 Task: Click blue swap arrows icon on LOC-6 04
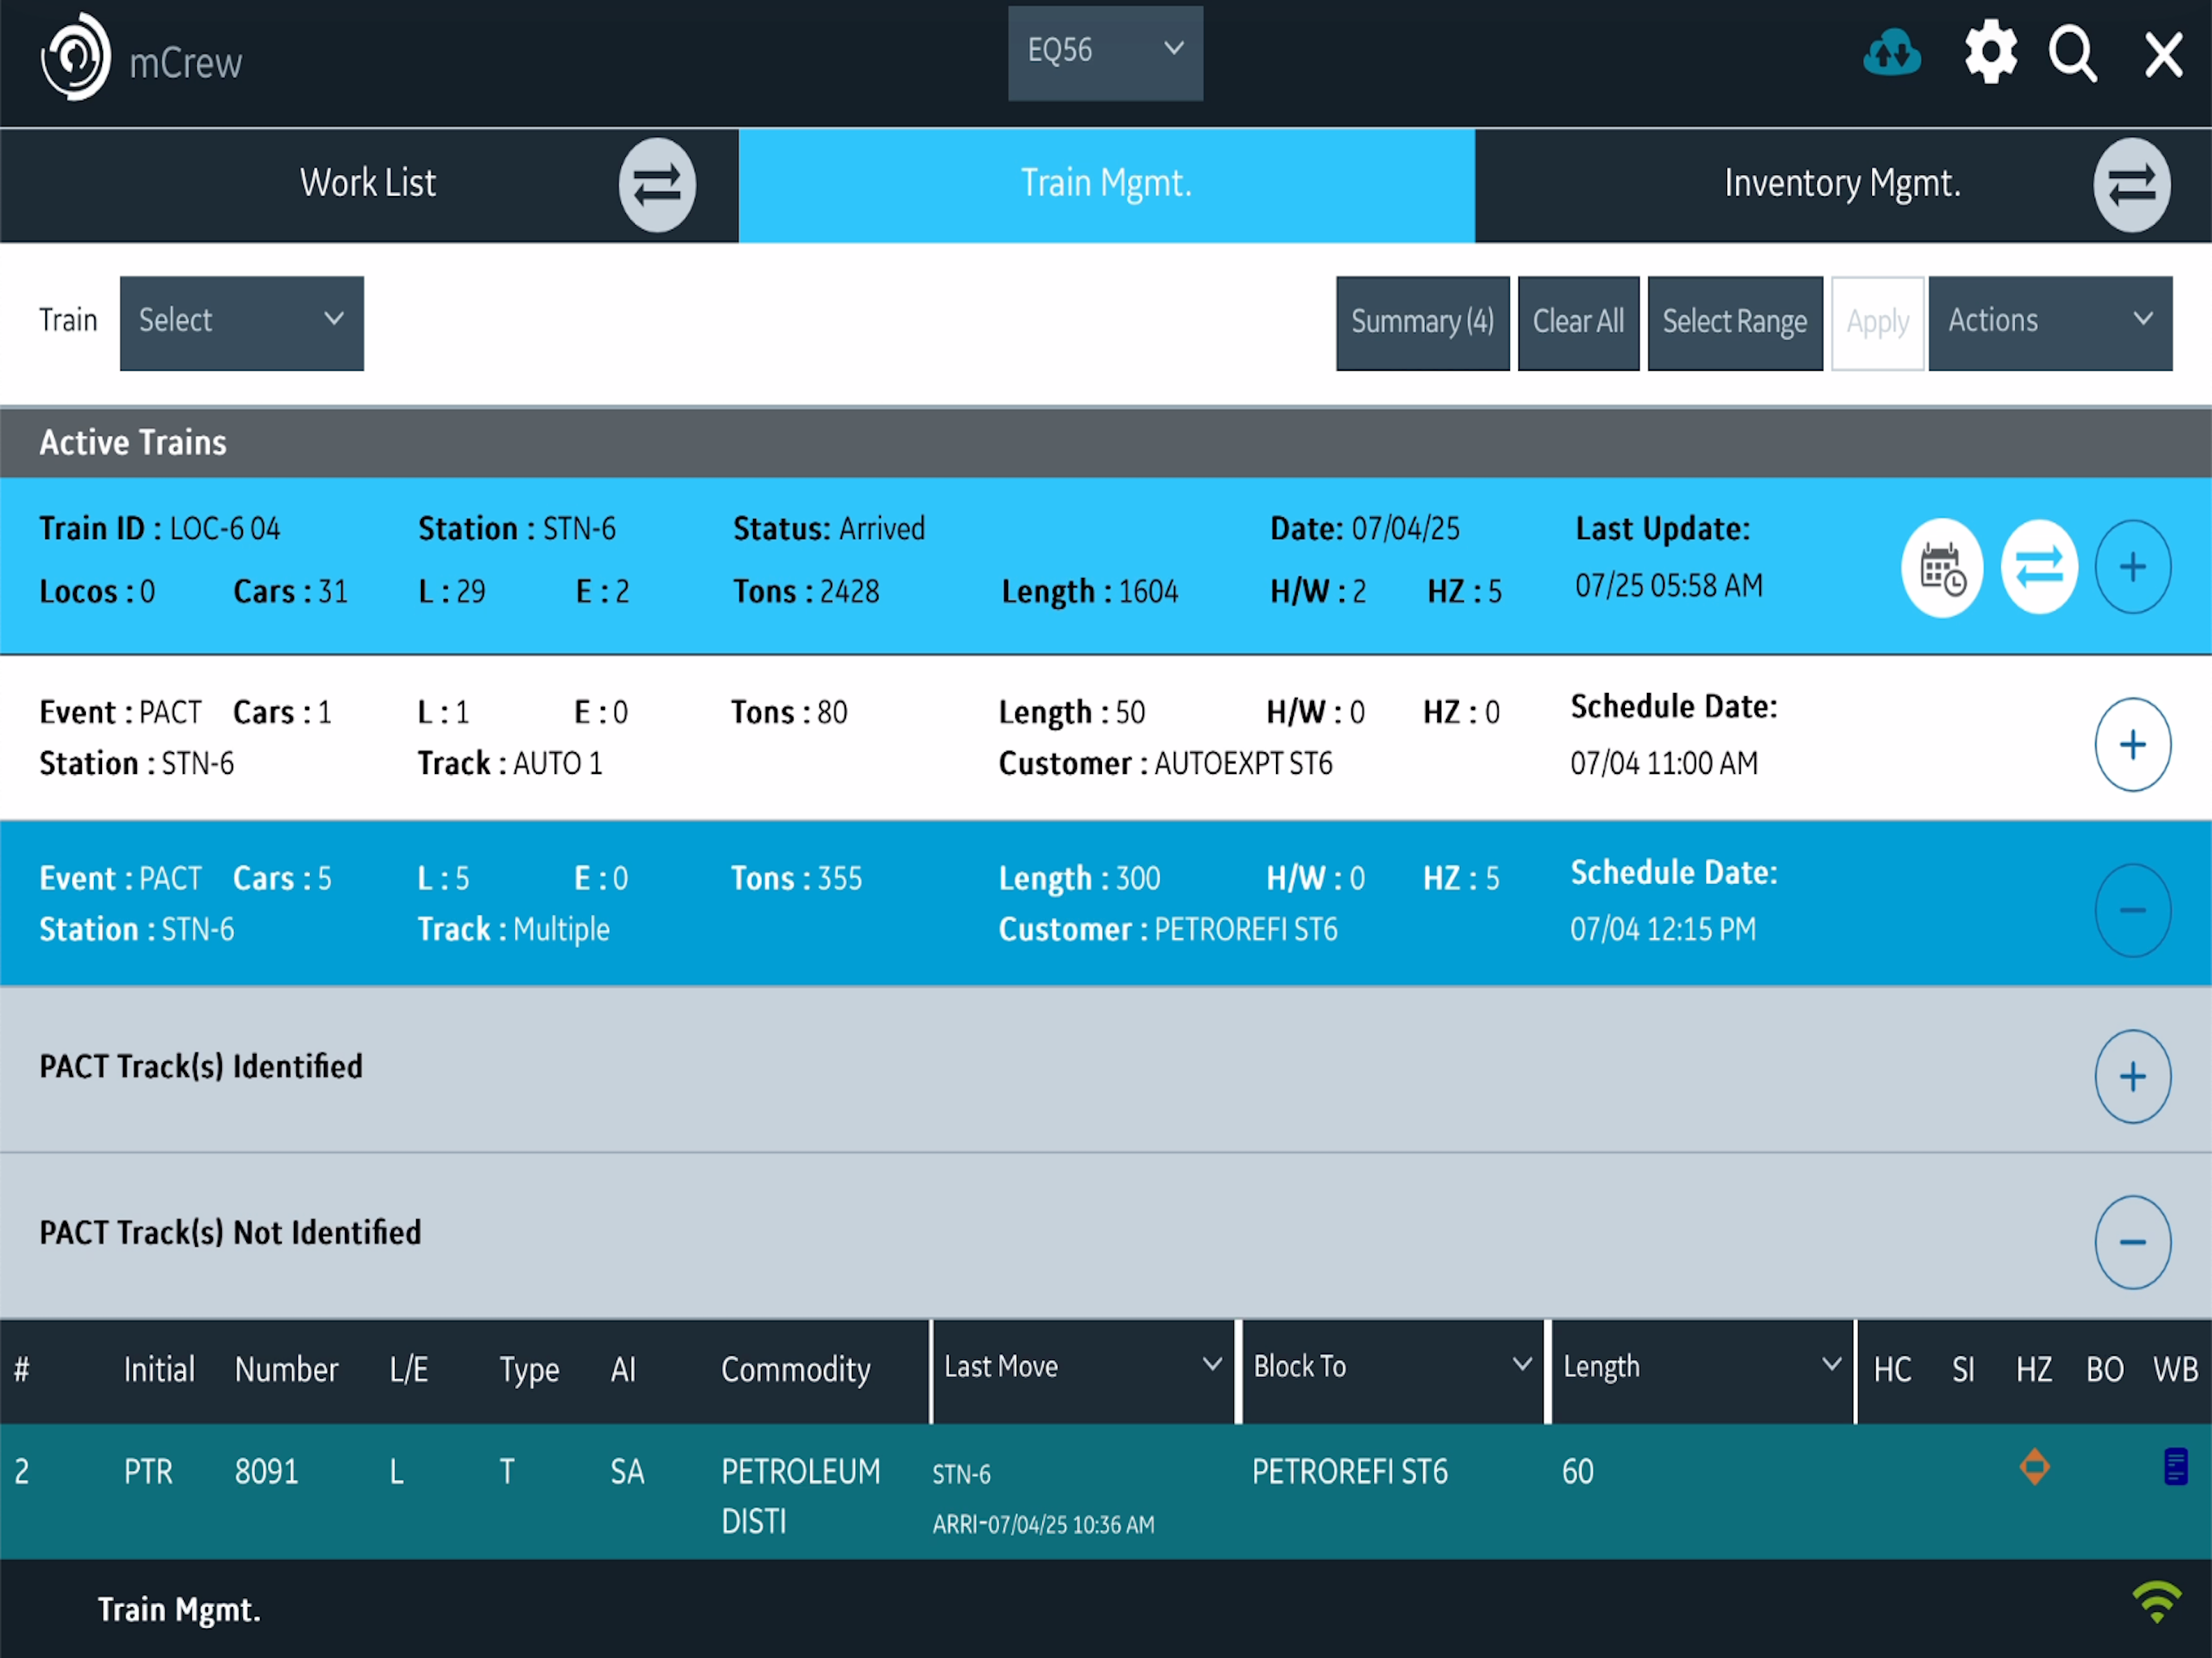(x=2039, y=567)
